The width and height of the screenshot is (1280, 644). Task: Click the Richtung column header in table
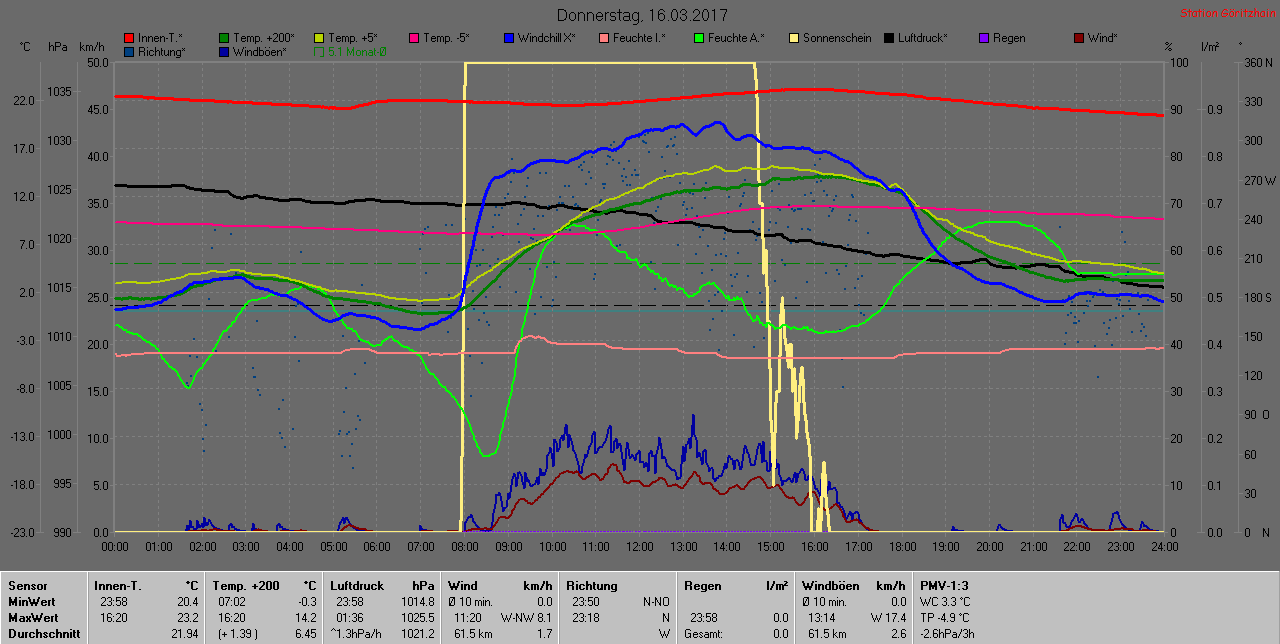coord(592,586)
